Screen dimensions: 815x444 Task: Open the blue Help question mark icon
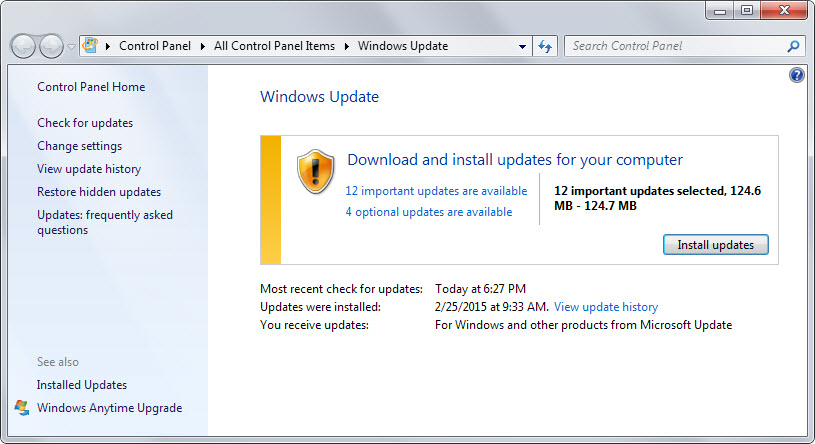tap(796, 75)
